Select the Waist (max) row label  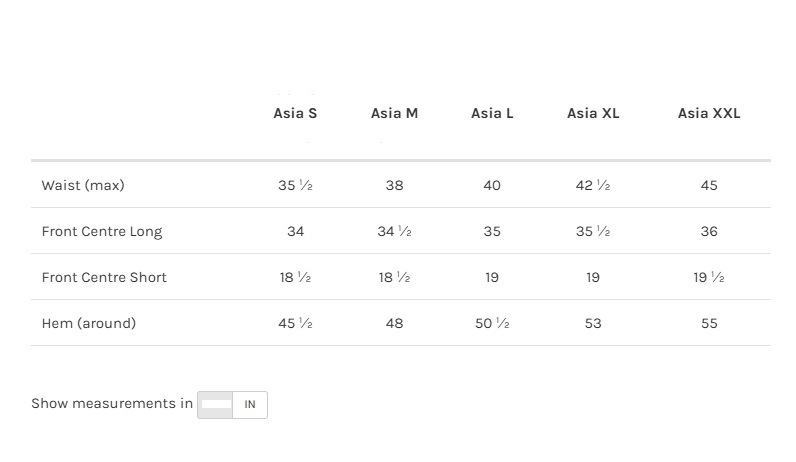pyautogui.click(x=83, y=186)
